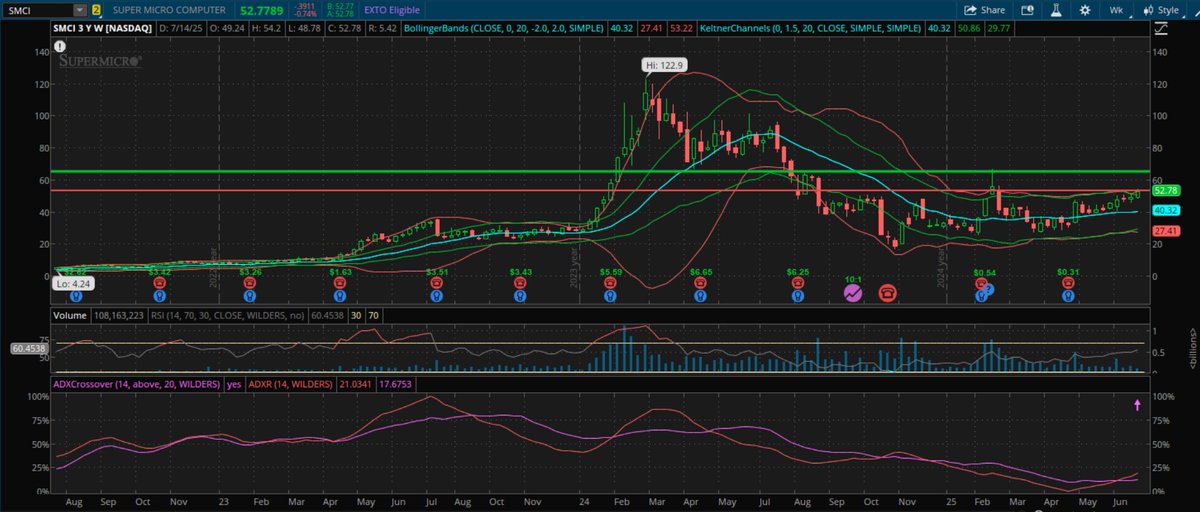
Task: Select the green horizontal price level line
Action: pos(600,172)
